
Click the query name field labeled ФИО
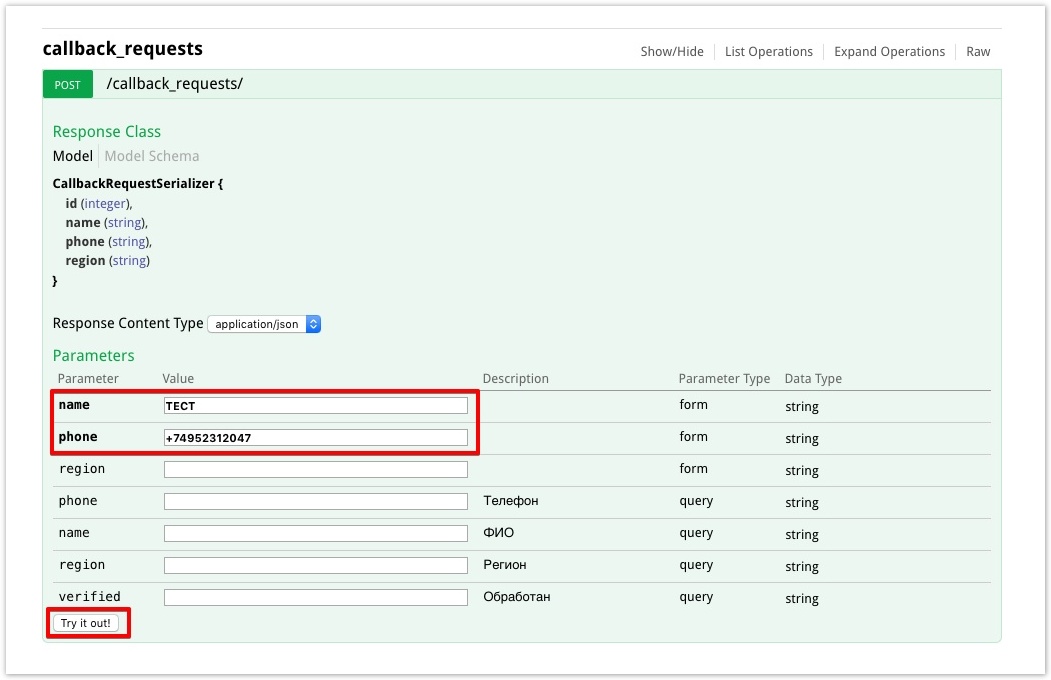(x=316, y=533)
